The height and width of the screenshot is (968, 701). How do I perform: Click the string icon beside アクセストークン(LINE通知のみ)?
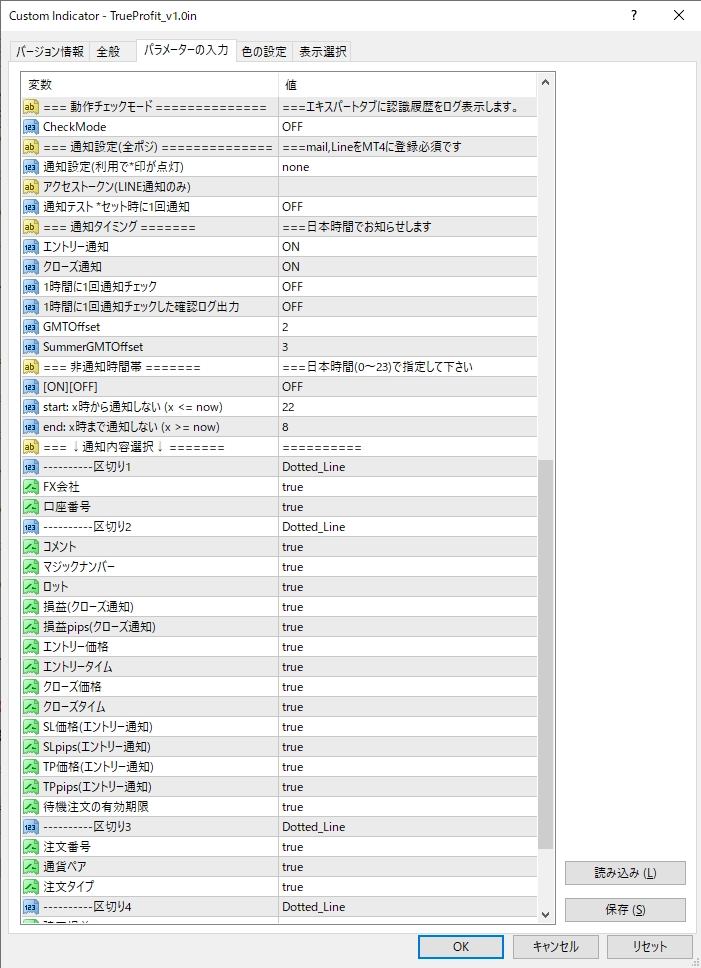tap(31, 187)
